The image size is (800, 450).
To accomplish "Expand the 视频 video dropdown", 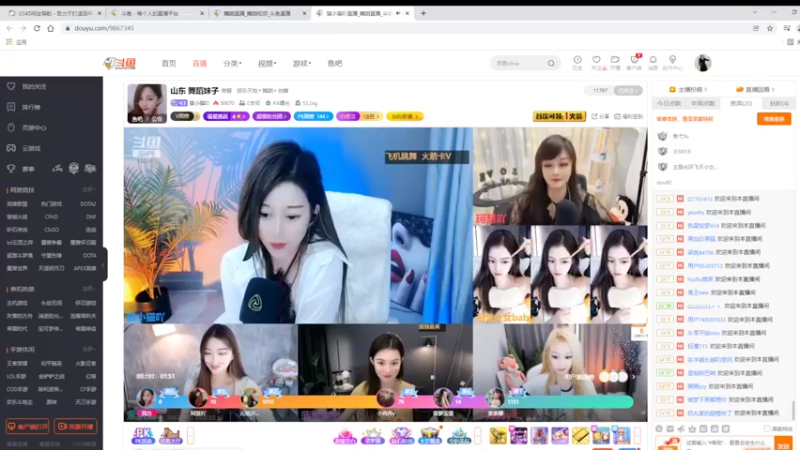I will (267, 63).
